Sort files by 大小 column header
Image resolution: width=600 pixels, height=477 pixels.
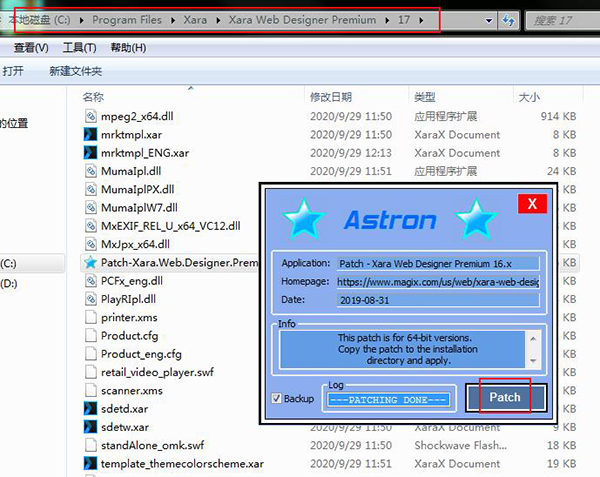(529, 97)
